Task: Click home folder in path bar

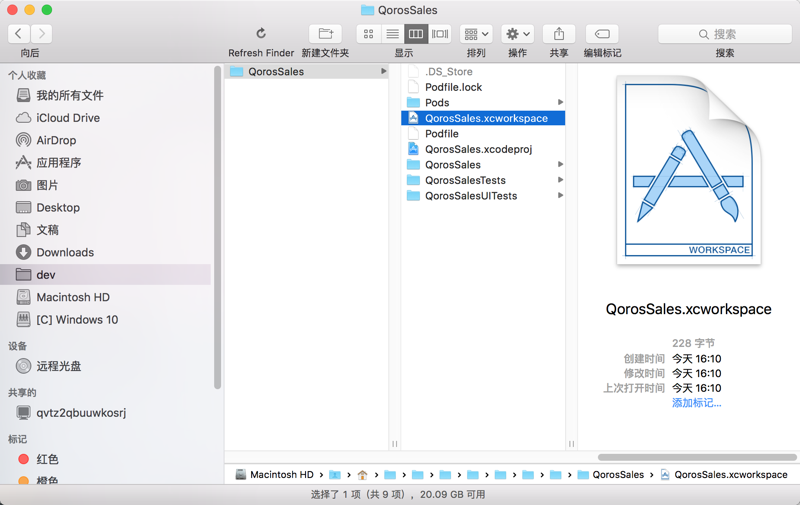Action: point(362,475)
